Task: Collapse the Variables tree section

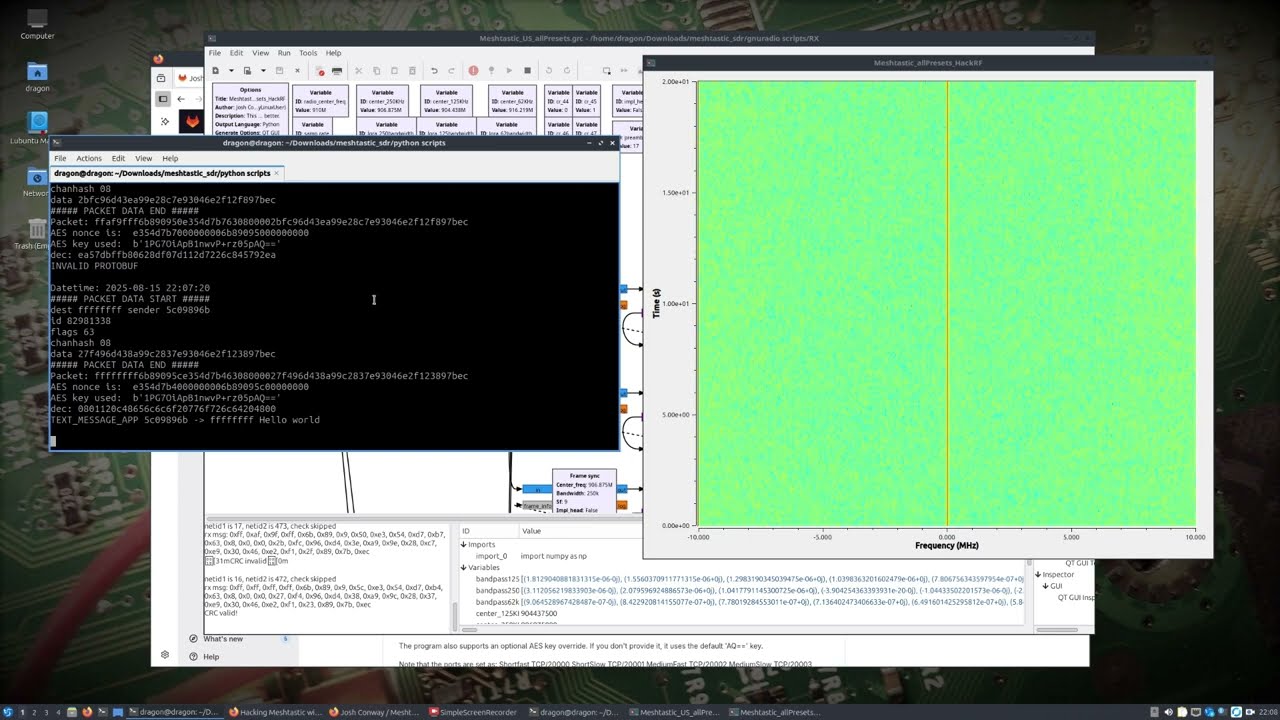Action: coord(464,567)
